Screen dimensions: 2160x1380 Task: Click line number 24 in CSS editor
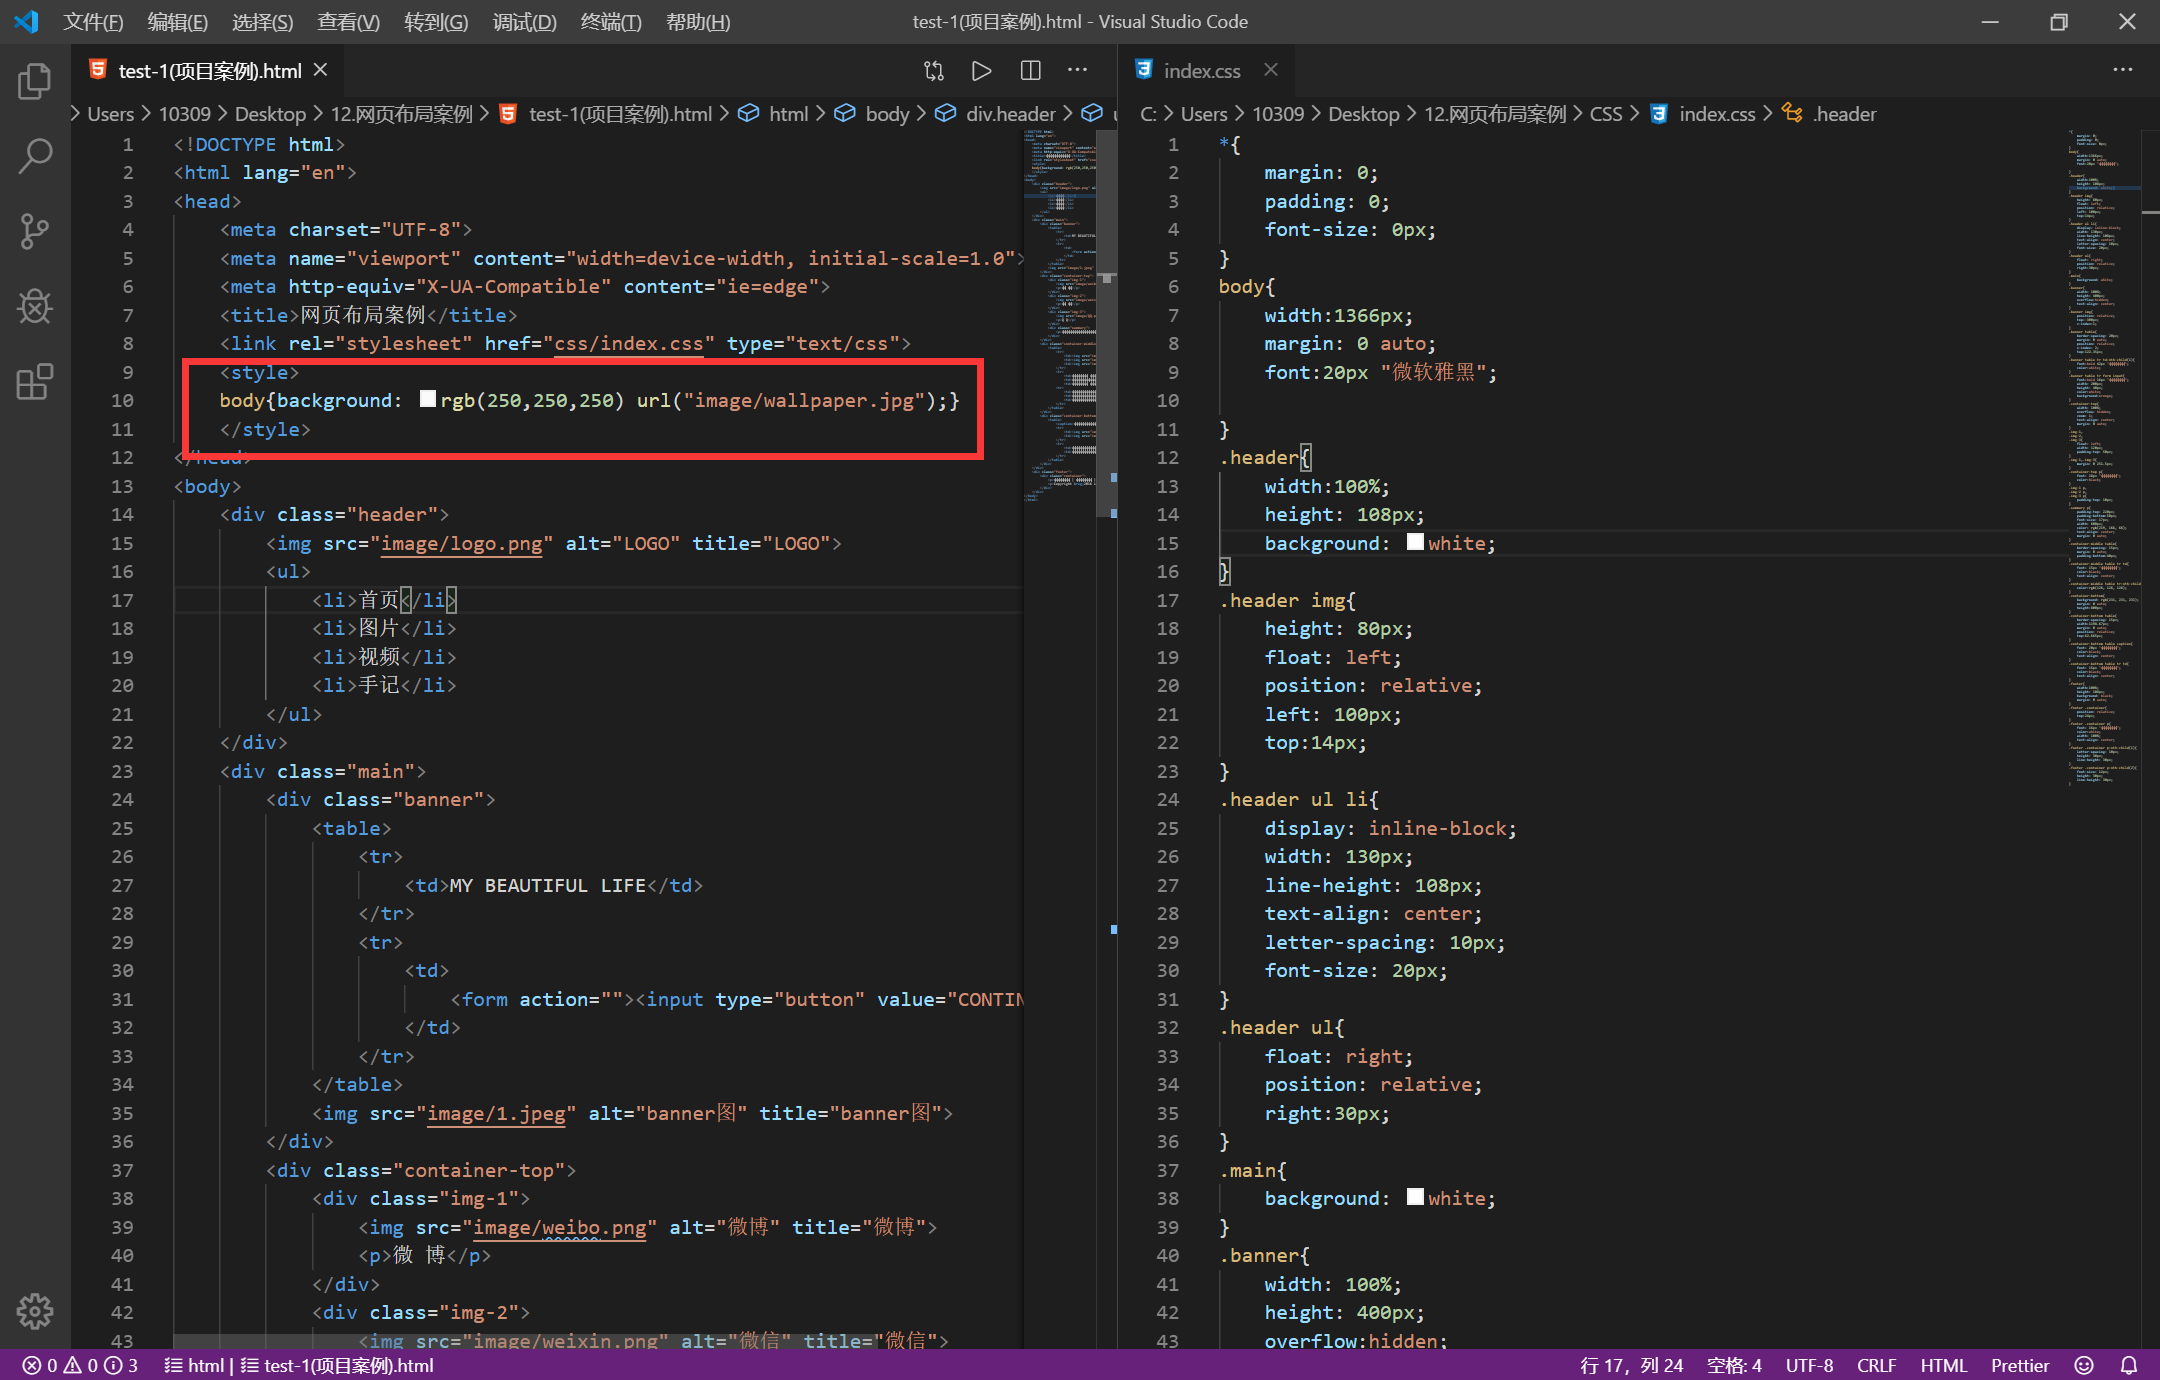point(1167,799)
